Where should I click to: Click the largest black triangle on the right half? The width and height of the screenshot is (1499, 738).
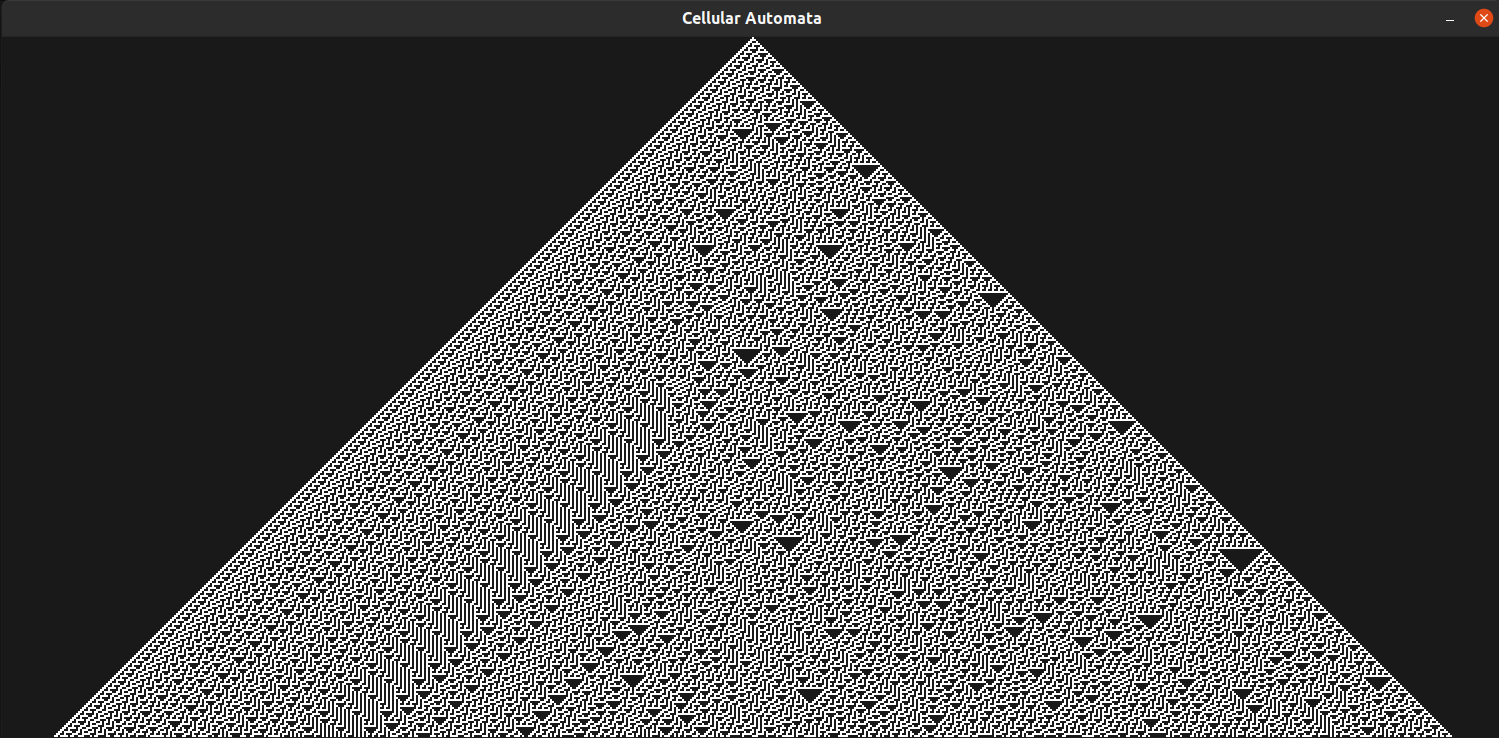1240,555
